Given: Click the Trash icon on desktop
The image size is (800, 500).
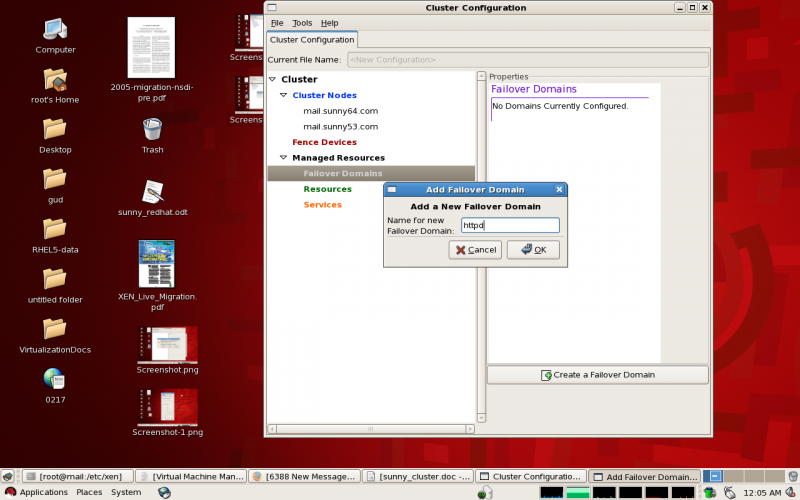Looking at the screenshot, I should (153, 130).
